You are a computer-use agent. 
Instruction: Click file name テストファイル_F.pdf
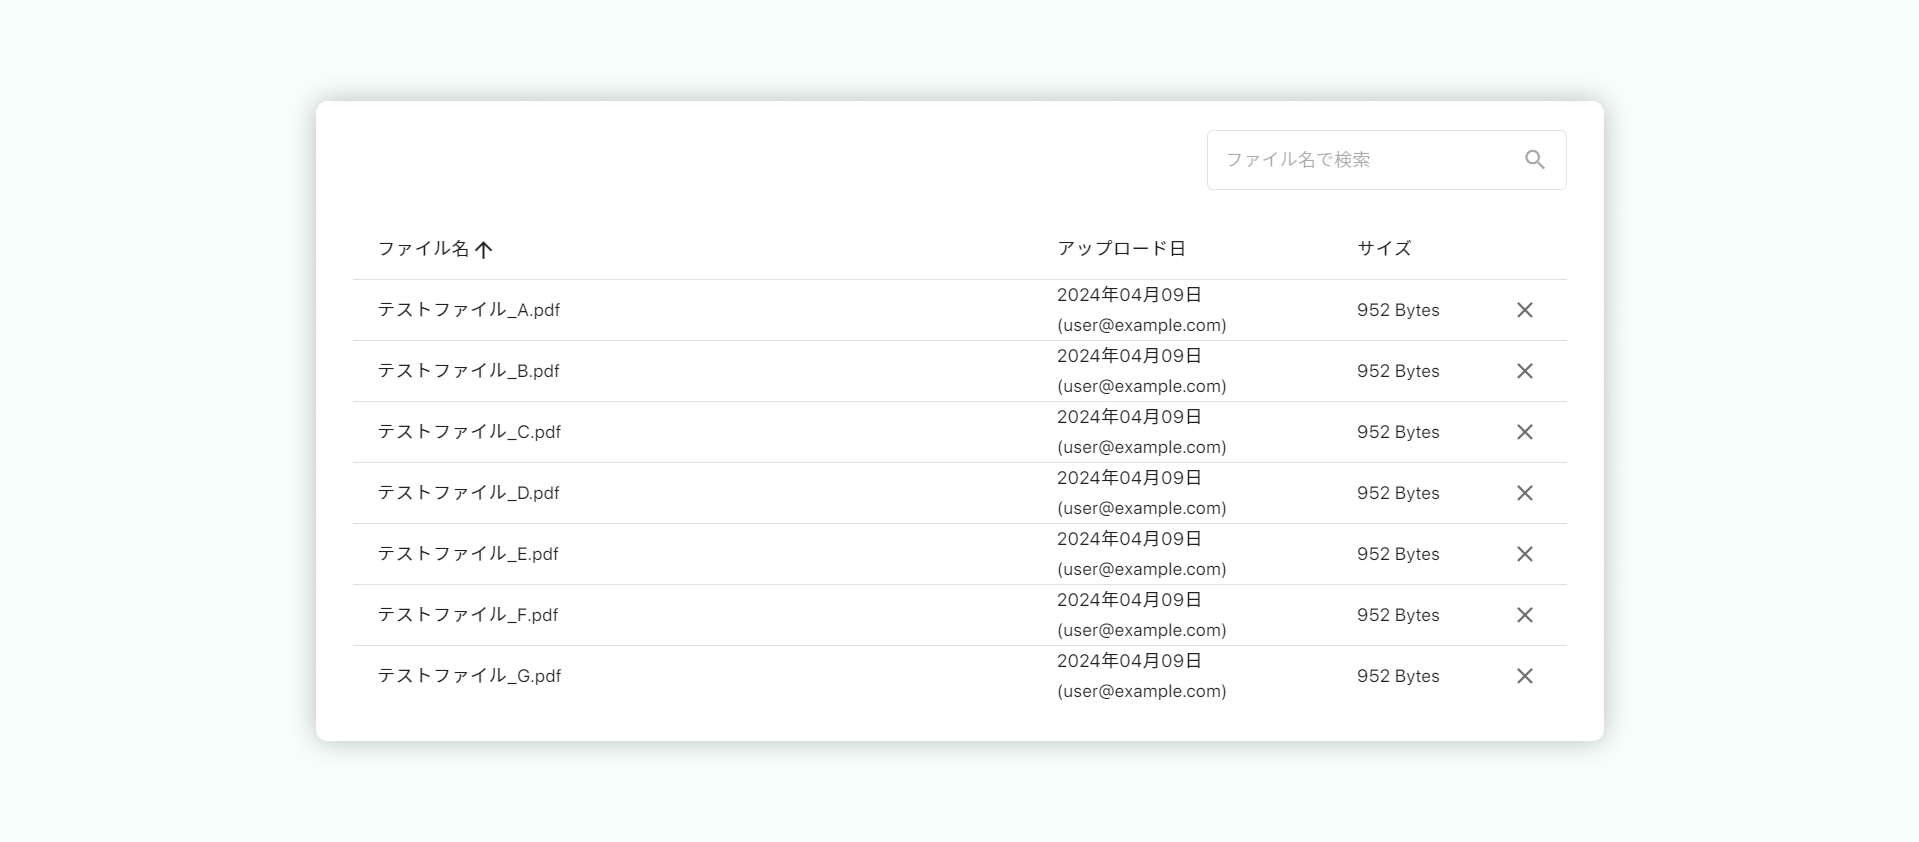[x=467, y=615]
